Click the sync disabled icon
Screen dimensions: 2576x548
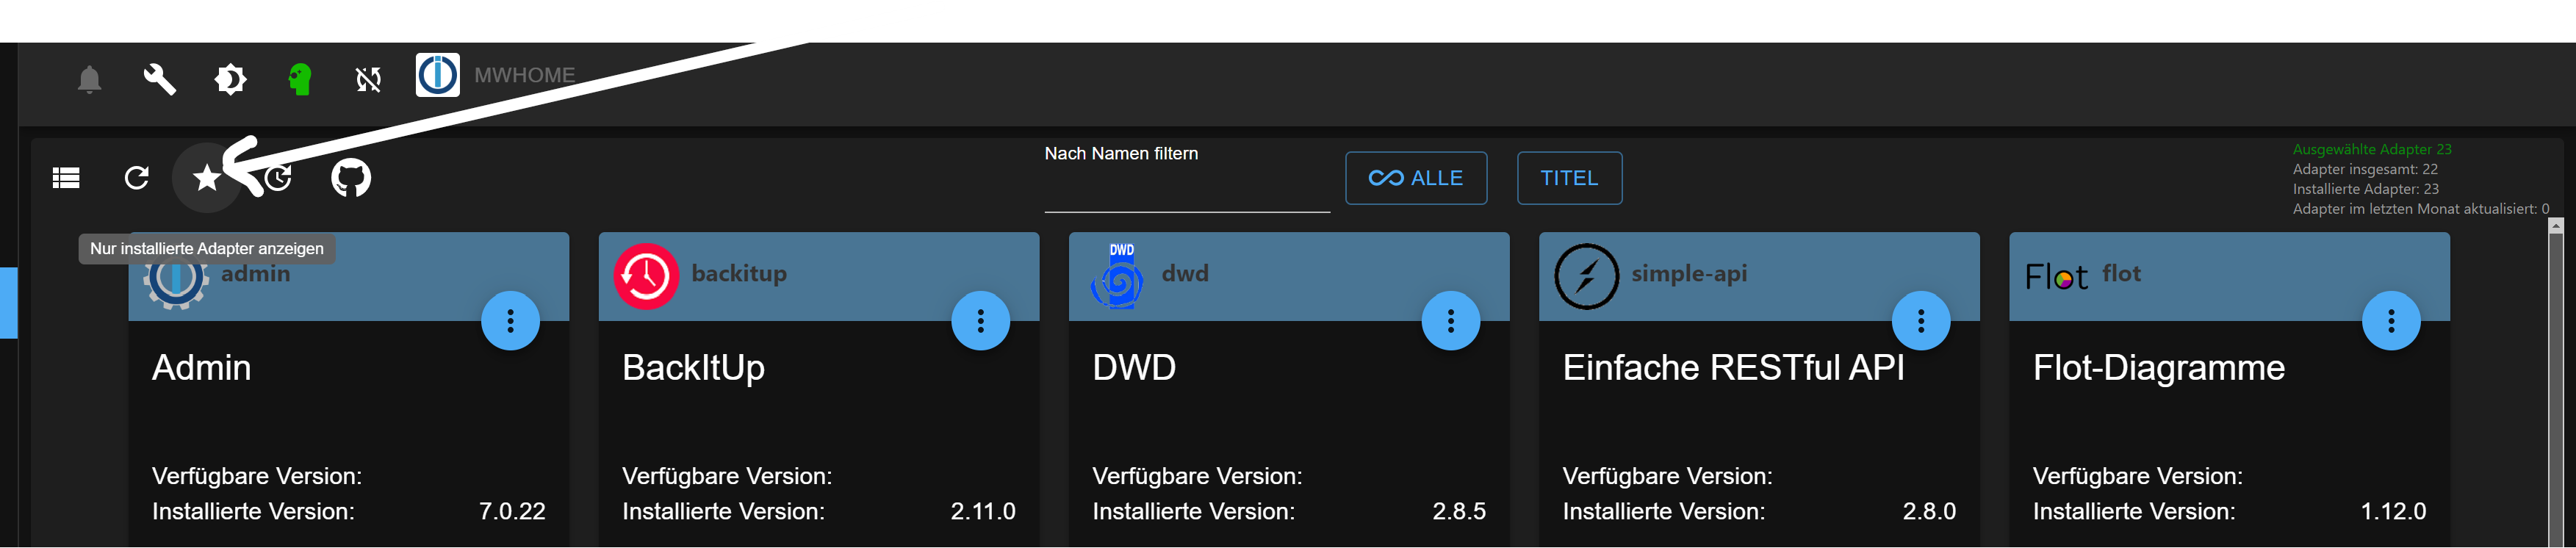point(368,78)
